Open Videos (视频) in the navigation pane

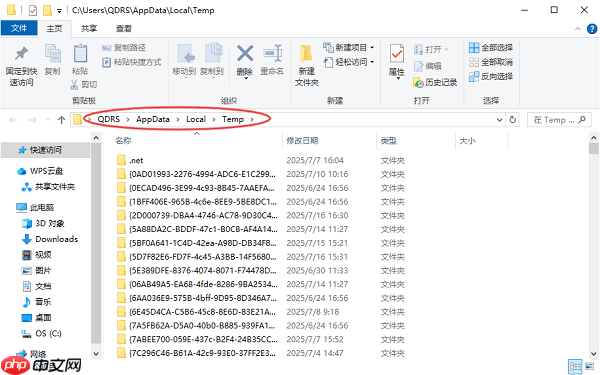[x=37, y=255]
